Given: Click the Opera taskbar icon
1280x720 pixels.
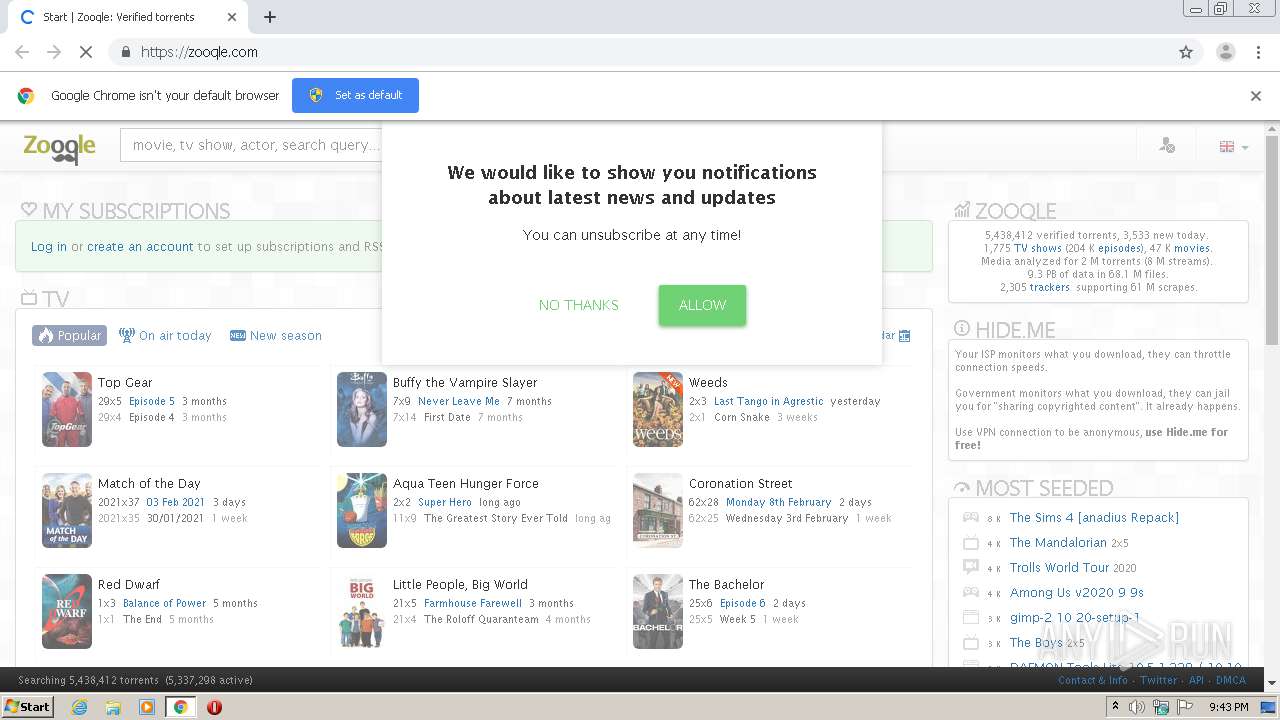Looking at the screenshot, I should pyautogui.click(x=214, y=707).
